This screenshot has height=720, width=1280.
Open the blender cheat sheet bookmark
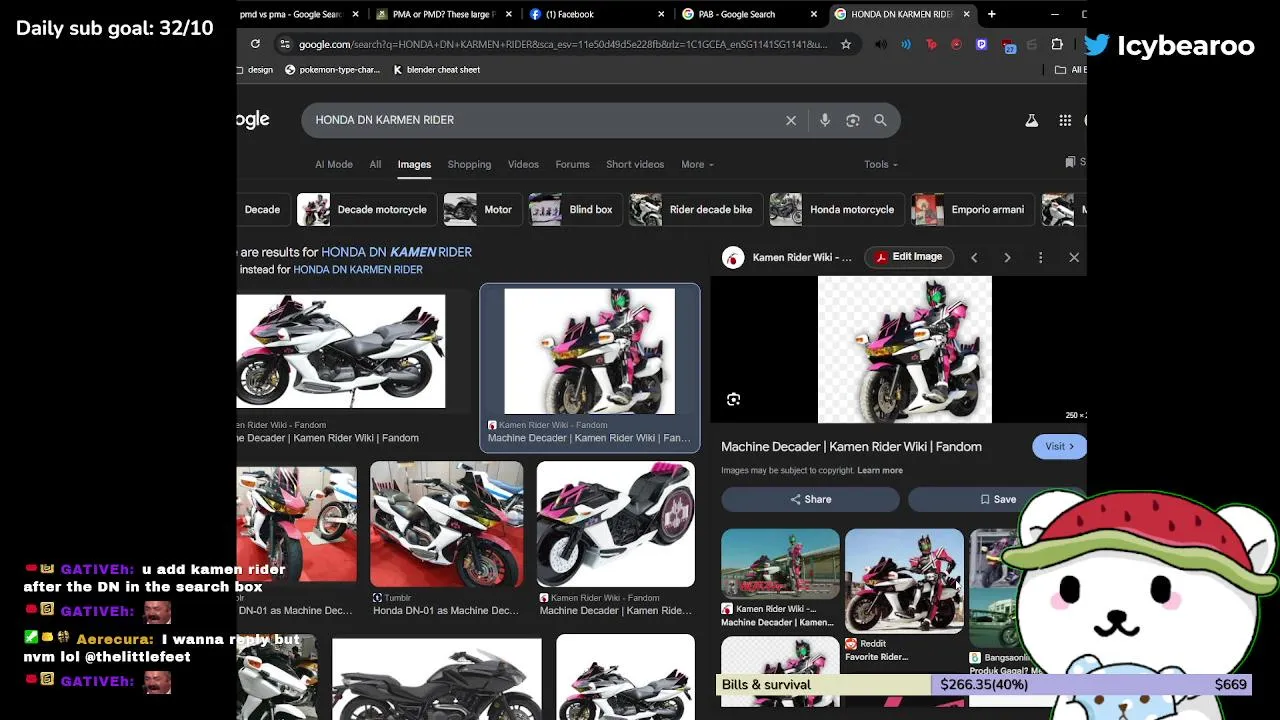pos(437,70)
